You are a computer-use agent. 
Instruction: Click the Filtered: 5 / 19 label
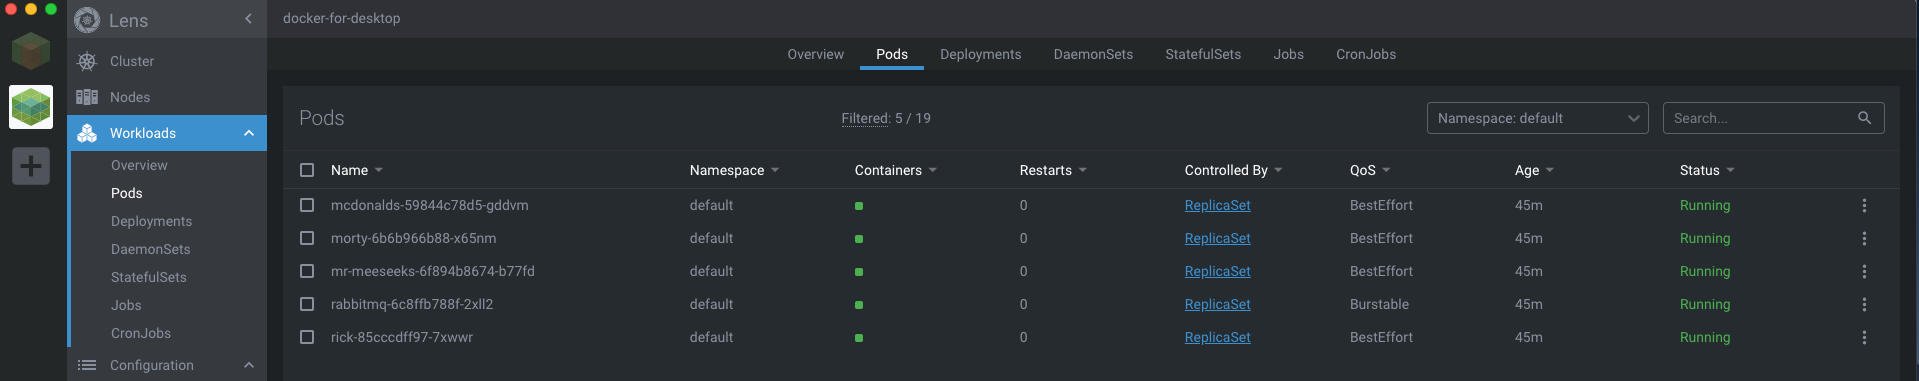tap(886, 118)
